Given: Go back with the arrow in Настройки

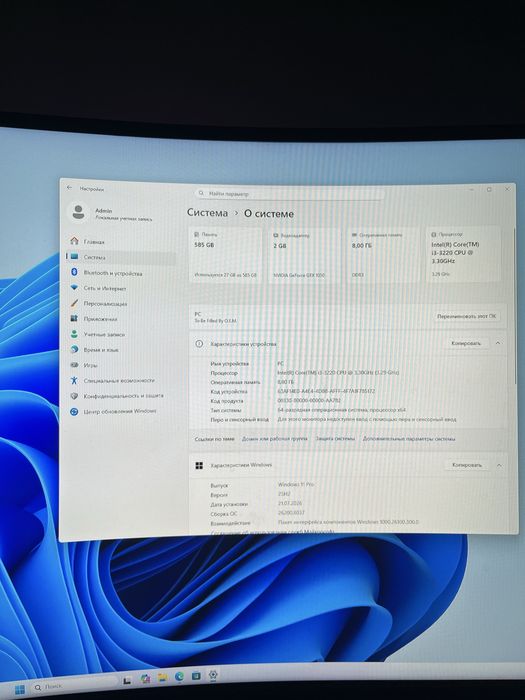Looking at the screenshot, I should click(69, 188).
